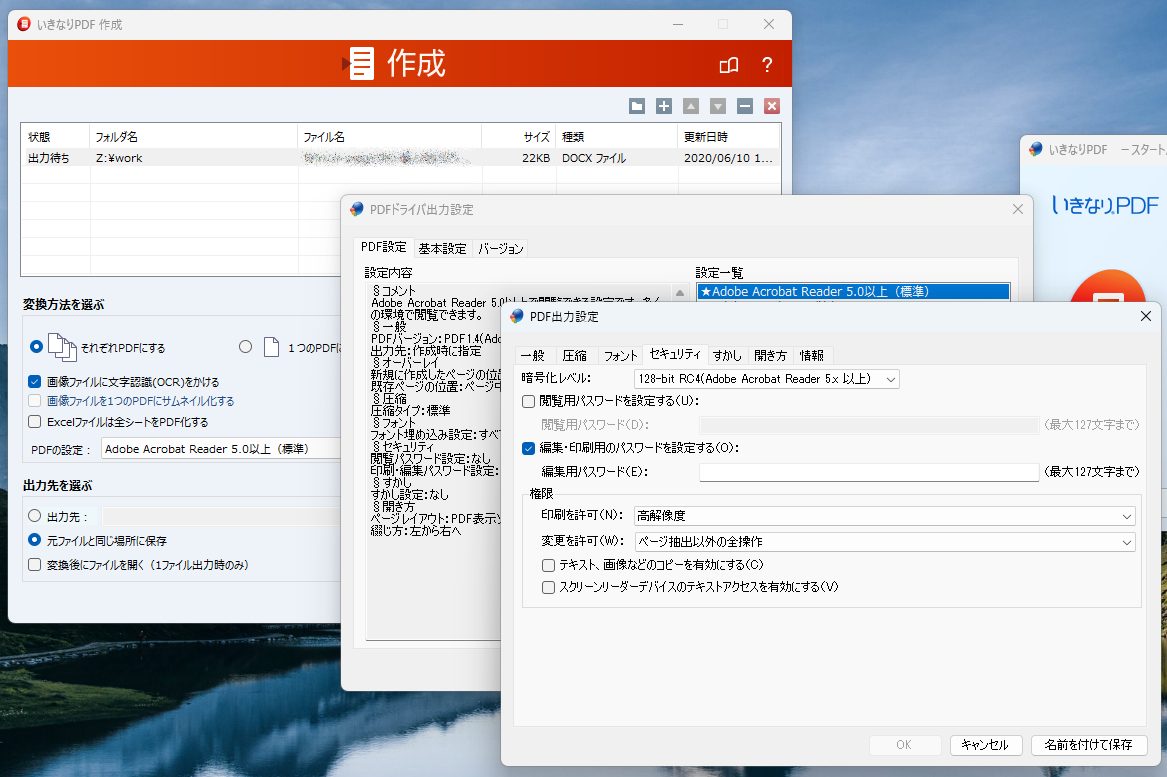Move file down with arrow icon
The width and height of the screenshot is (1167, 777).
(717, 106)
